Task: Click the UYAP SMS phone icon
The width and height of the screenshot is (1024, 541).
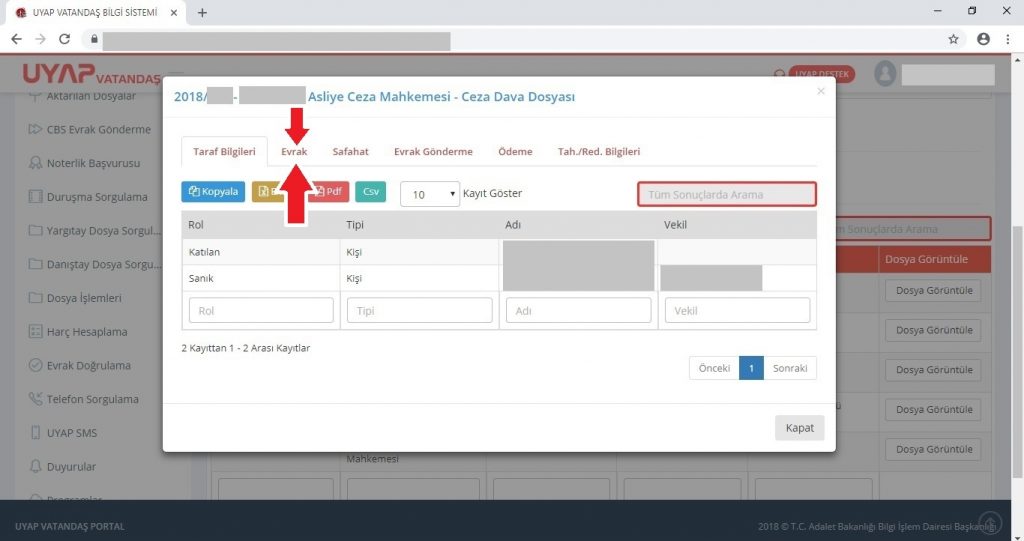Action: point(37,433)
